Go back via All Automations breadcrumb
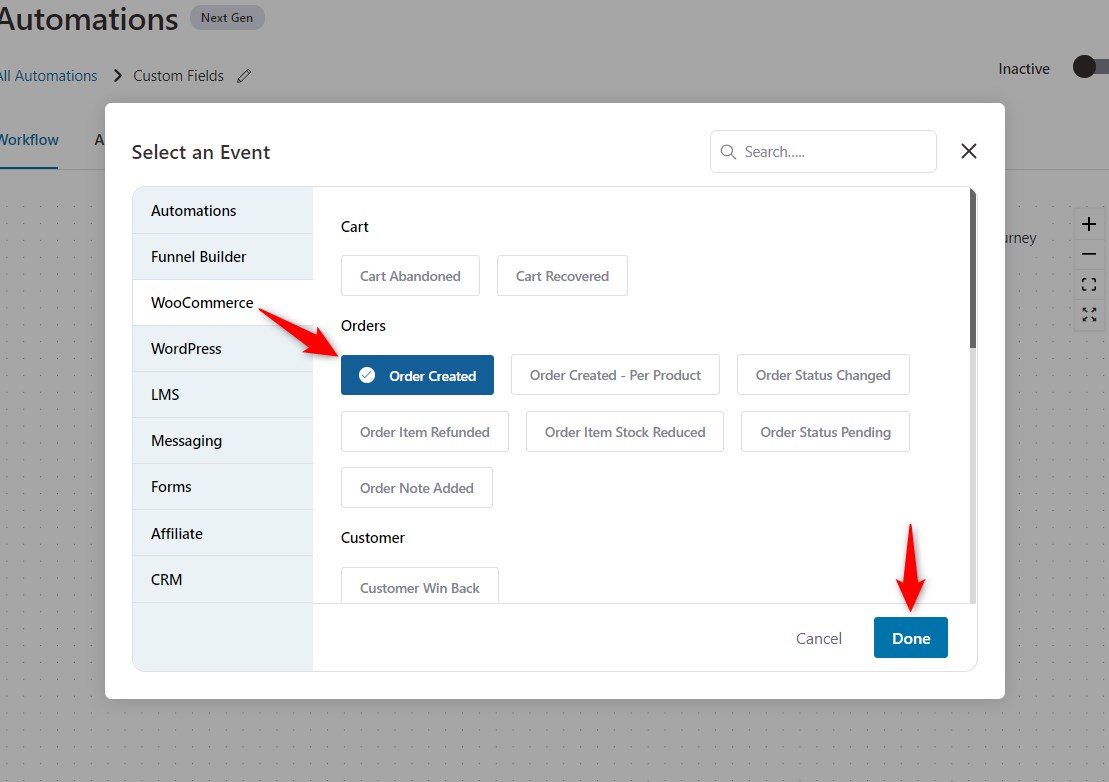Viewport: 1109px width, 782px height. click(48, 75)
